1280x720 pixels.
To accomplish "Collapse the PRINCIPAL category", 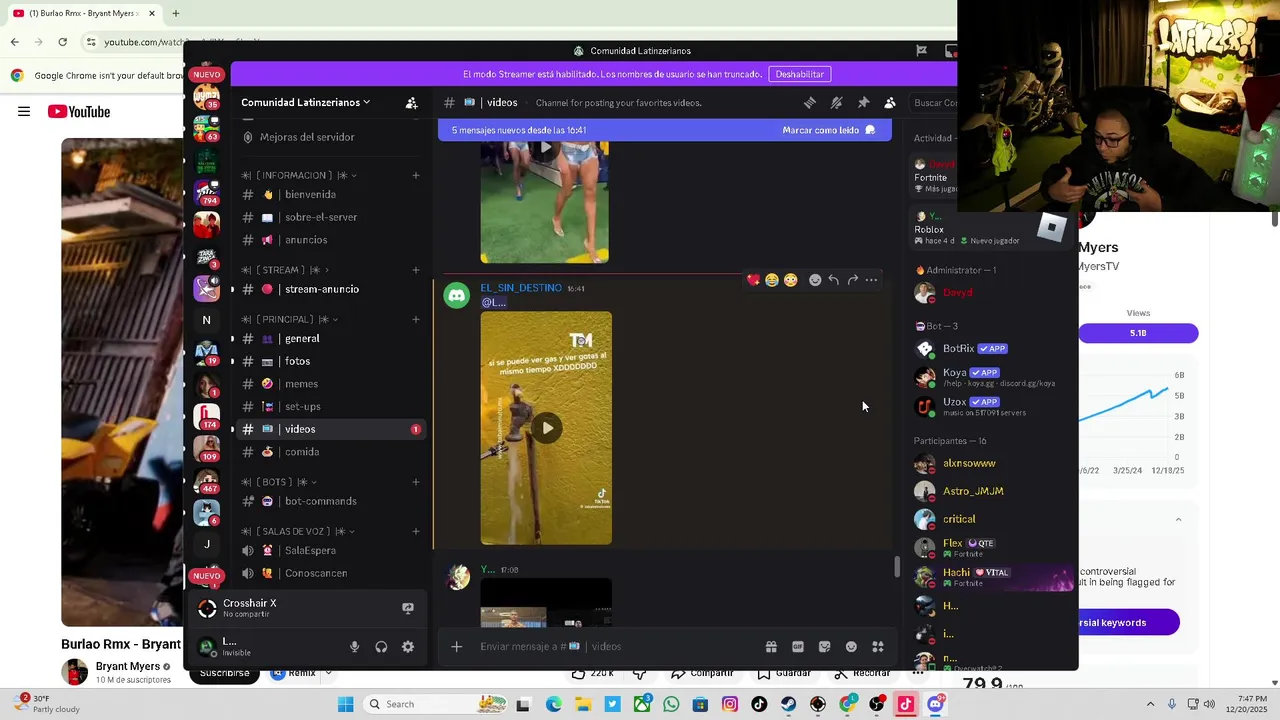I will tap(290, 319).
